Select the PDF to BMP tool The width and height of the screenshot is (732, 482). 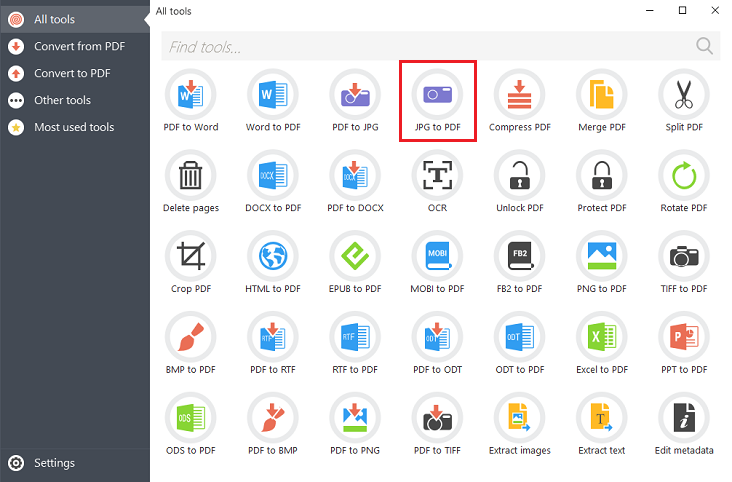(273, 425)
